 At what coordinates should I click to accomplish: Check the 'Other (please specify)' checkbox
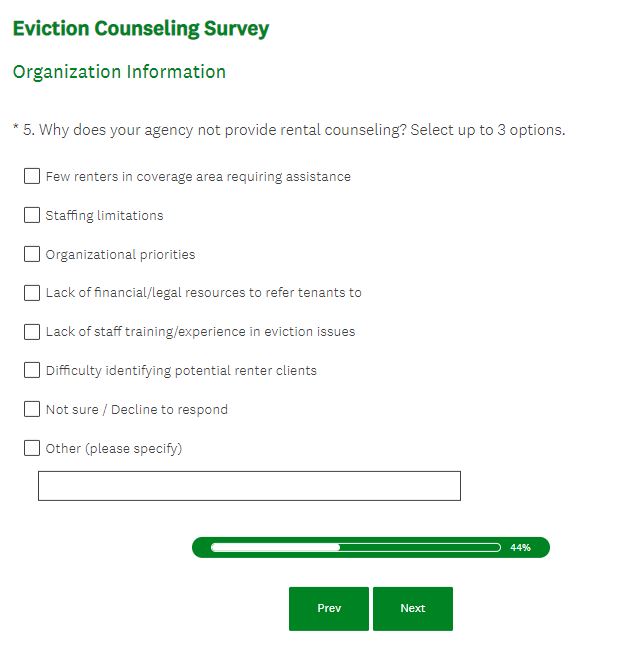pos(32,448)
